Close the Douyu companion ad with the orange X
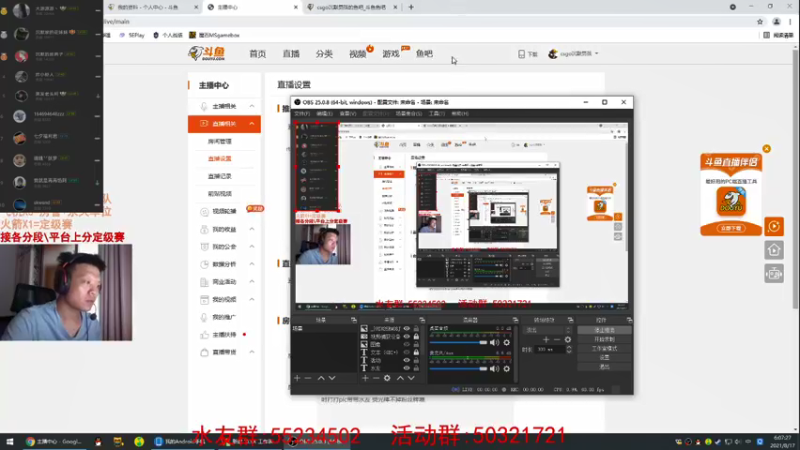 [766, 148]
